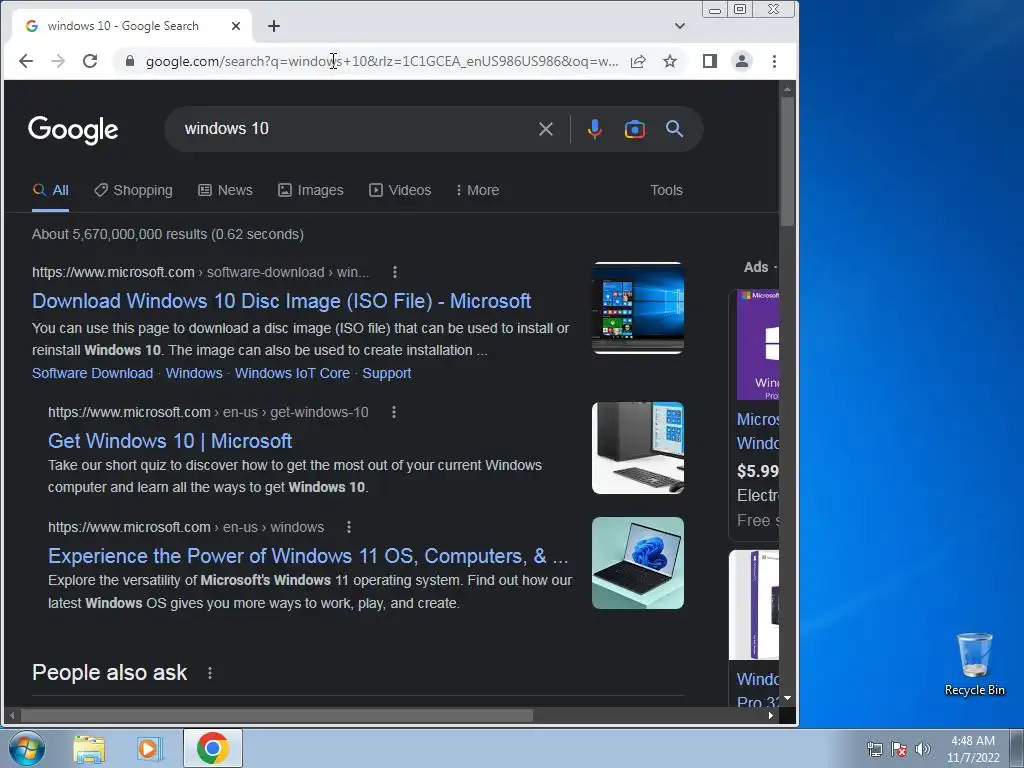Screen dimensions: 1024x768
Task: Click the 'Support' sitelink
Action: (387, 373)
